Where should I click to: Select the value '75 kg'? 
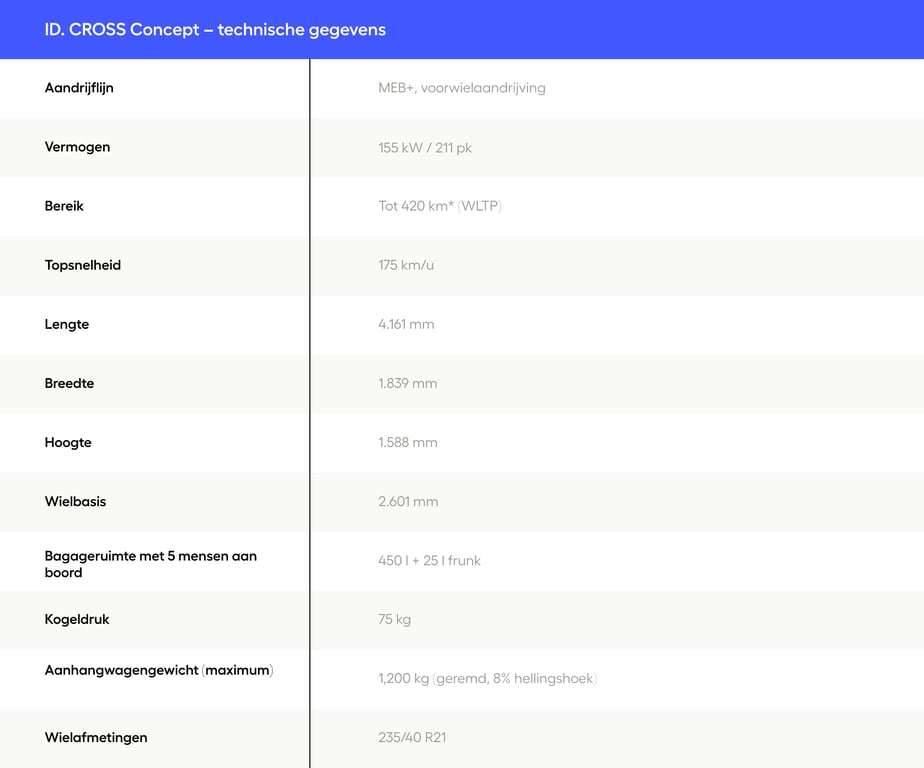[x=395, y=619]
